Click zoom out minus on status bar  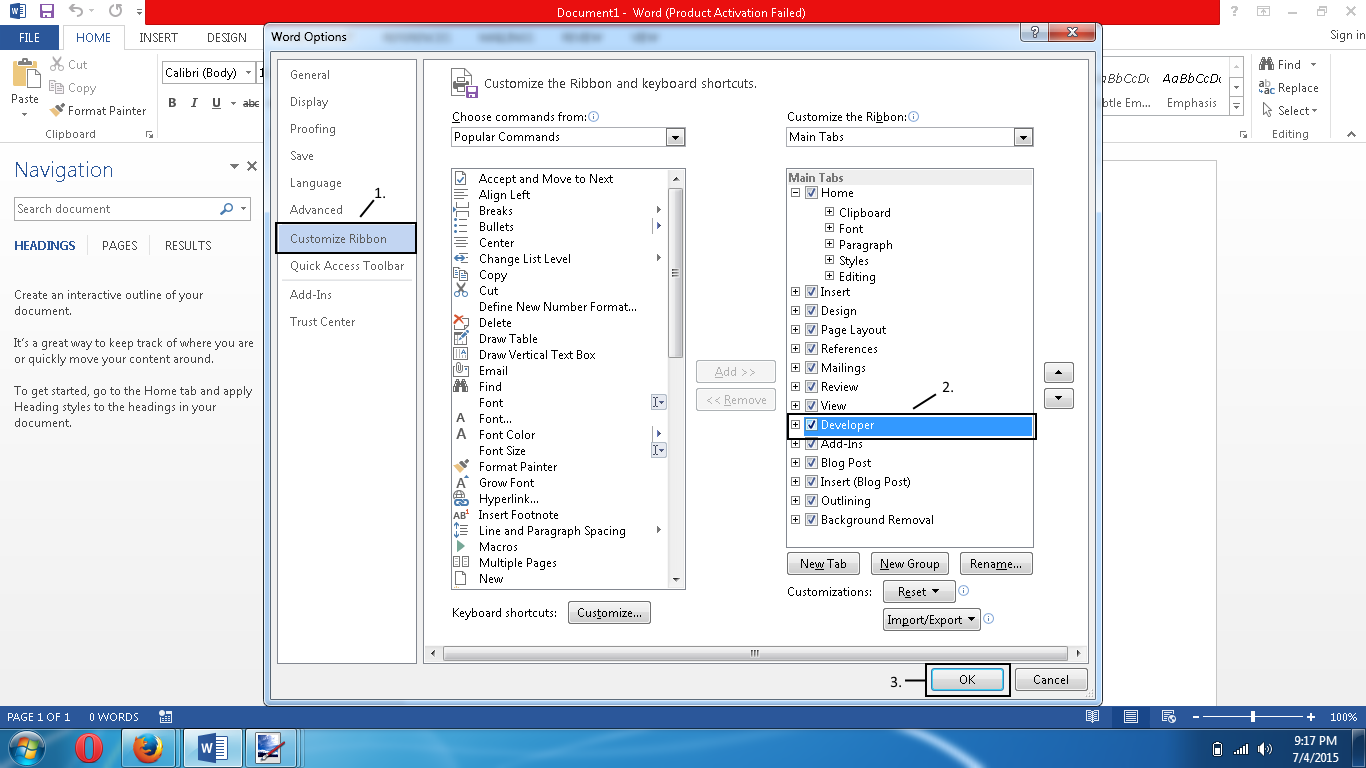click(x=1195, y=717)
